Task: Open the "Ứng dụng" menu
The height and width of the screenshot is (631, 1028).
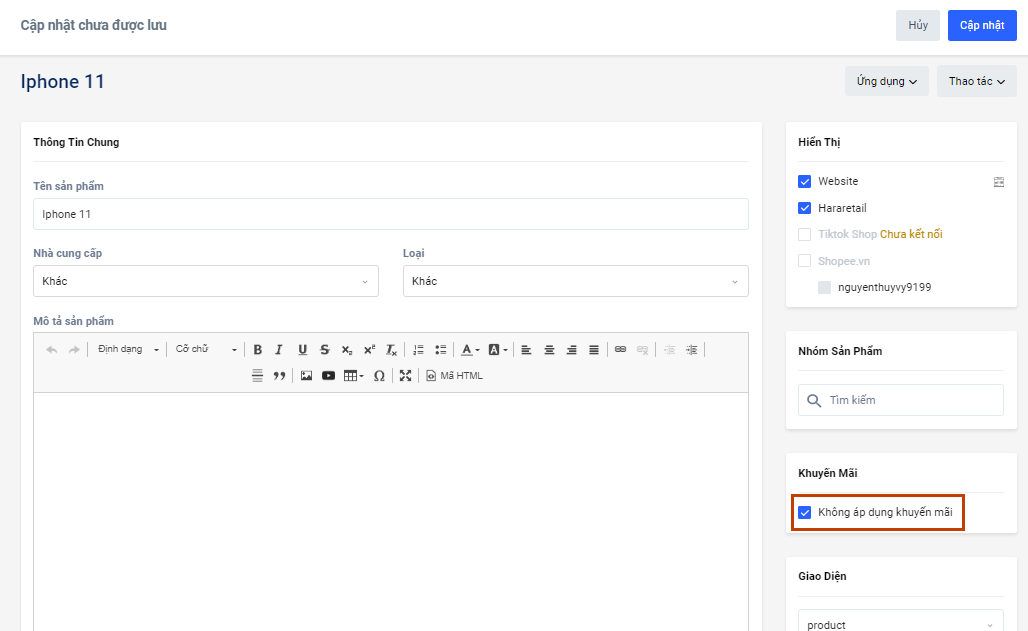Action: tap(886, 81)
